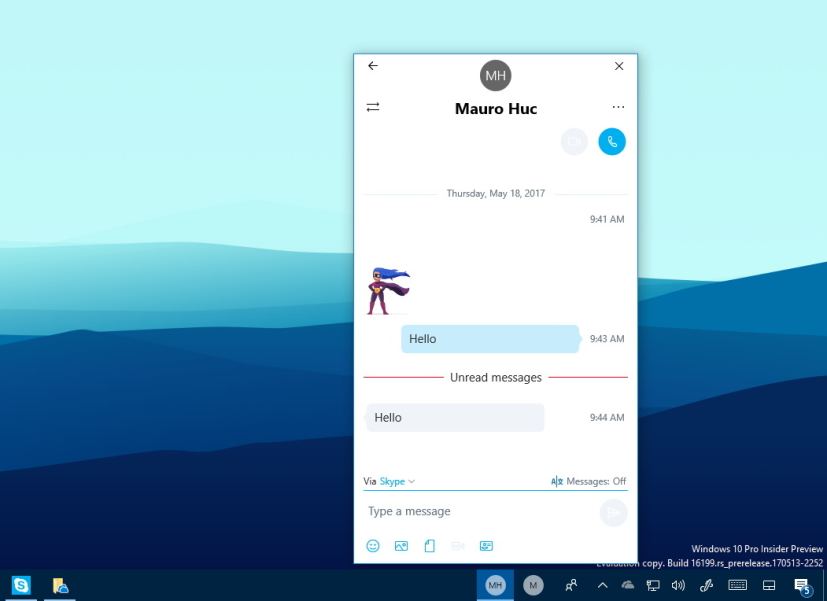Click the share contact card icon
827x601 pixels.
click(486, 546)
